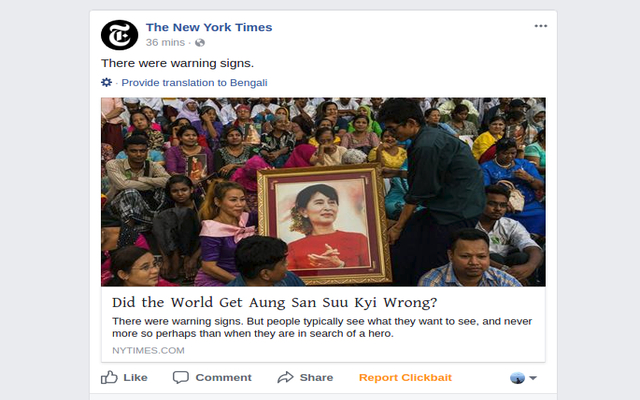Click the small profile picture icon
Viewport: 640px width, 400px height.
(x=517, y=378)
